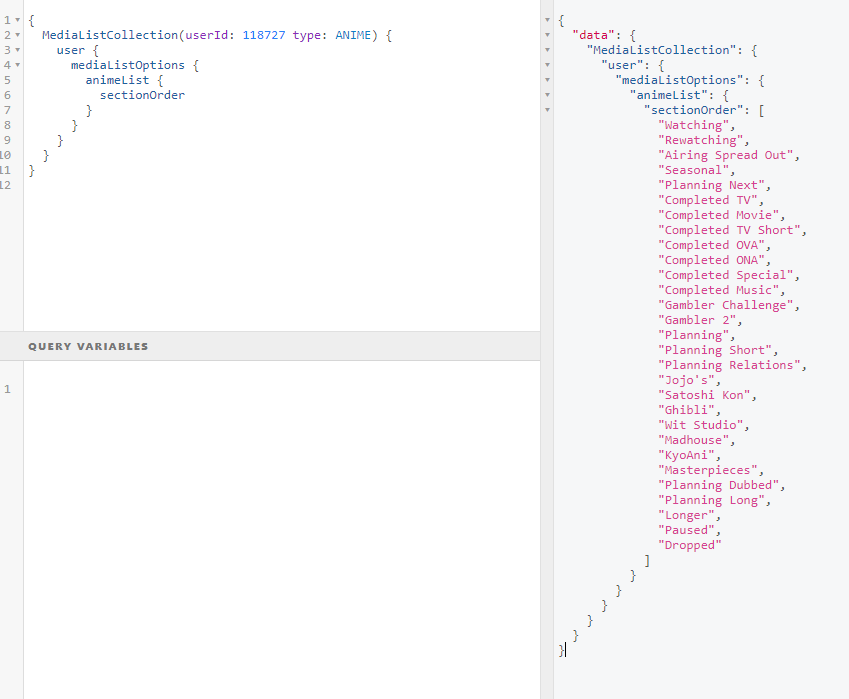This screenshot has height=699, width=849.
Task: Collapse the result root brace fold arrow
Action: [547, 20]
